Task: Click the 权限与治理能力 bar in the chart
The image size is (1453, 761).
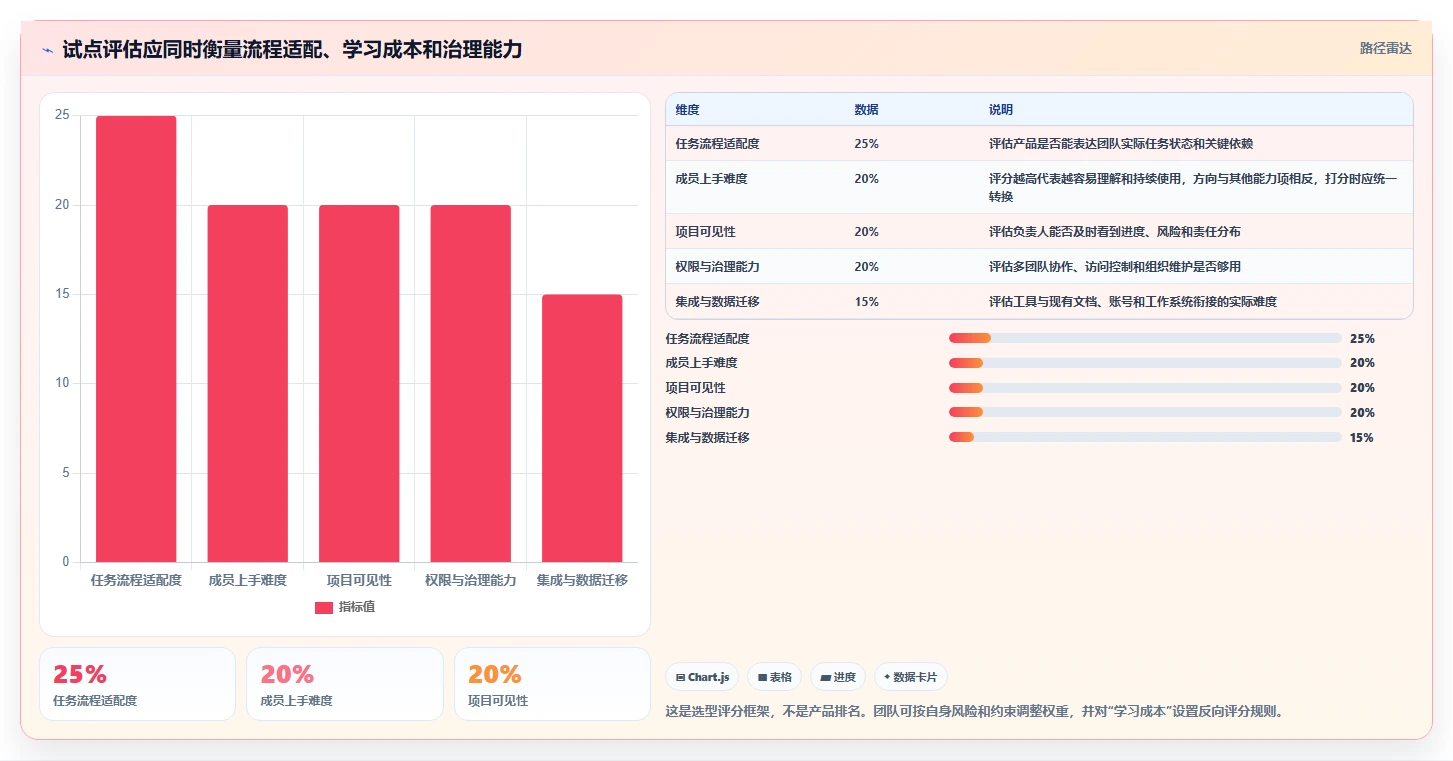Action: coord(470,384)
